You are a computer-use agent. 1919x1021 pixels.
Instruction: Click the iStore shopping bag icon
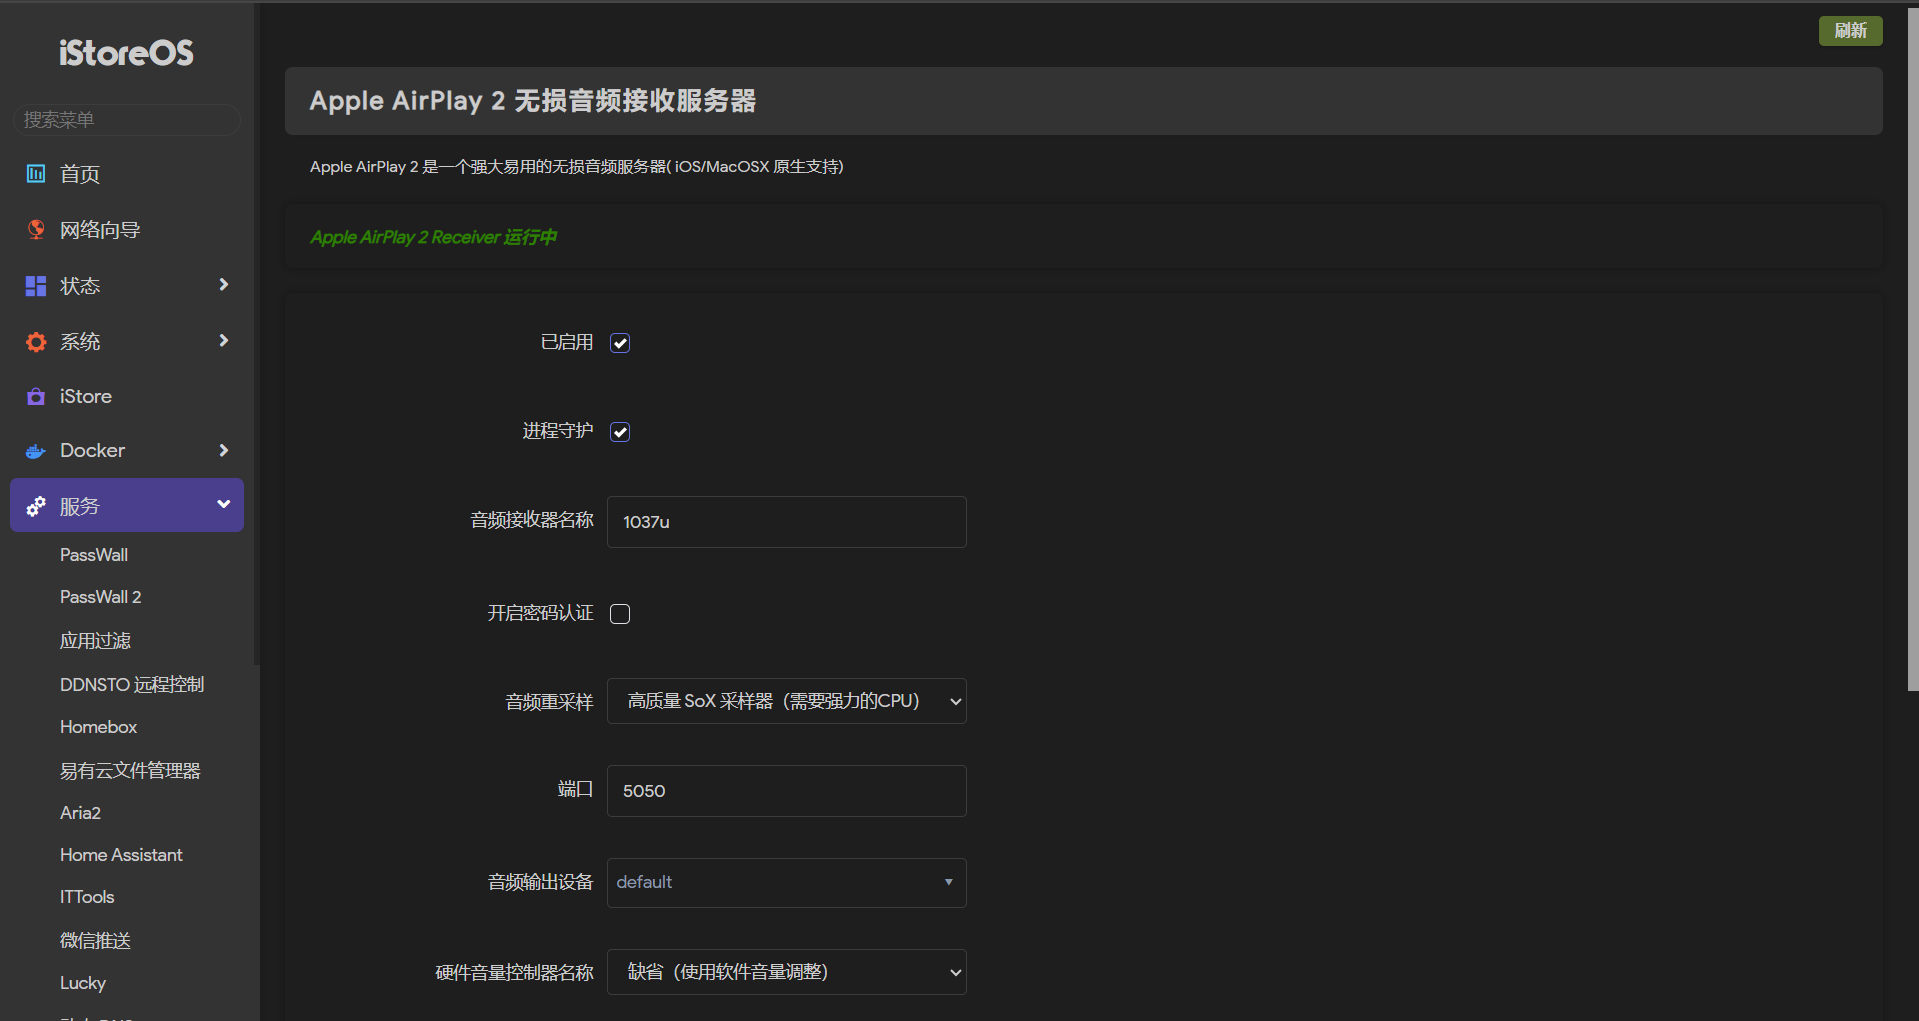point(36,396)
